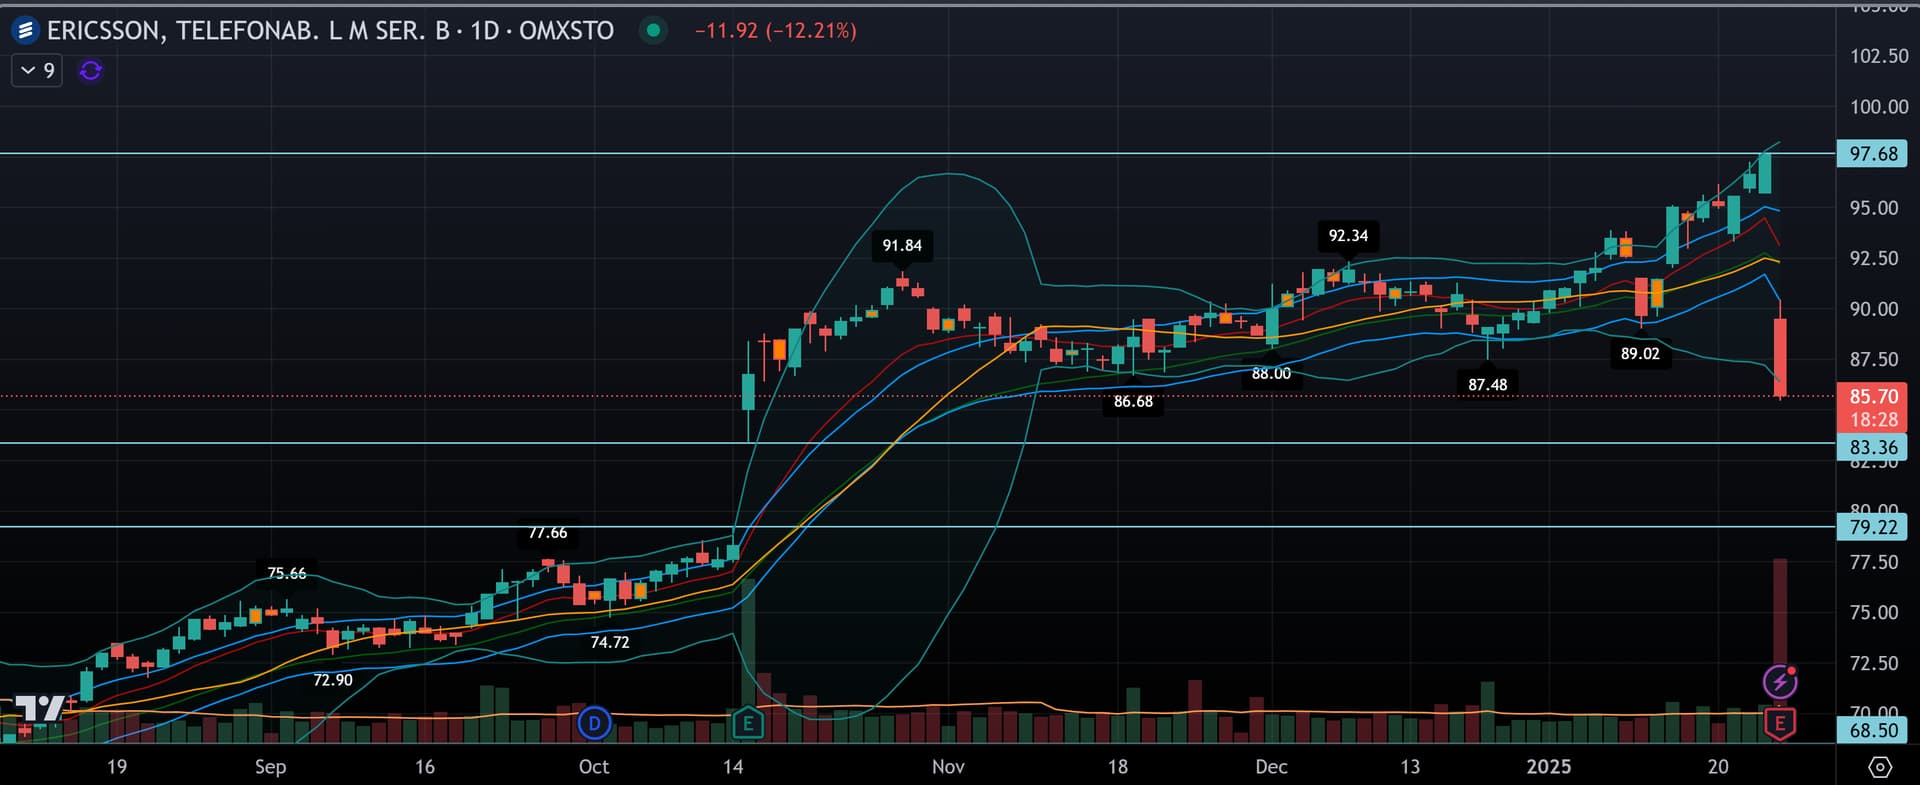Click the 20 date label on time axis
Image resolution: width=1920 pixels, height=785 pixels.
coord(1718,767)
